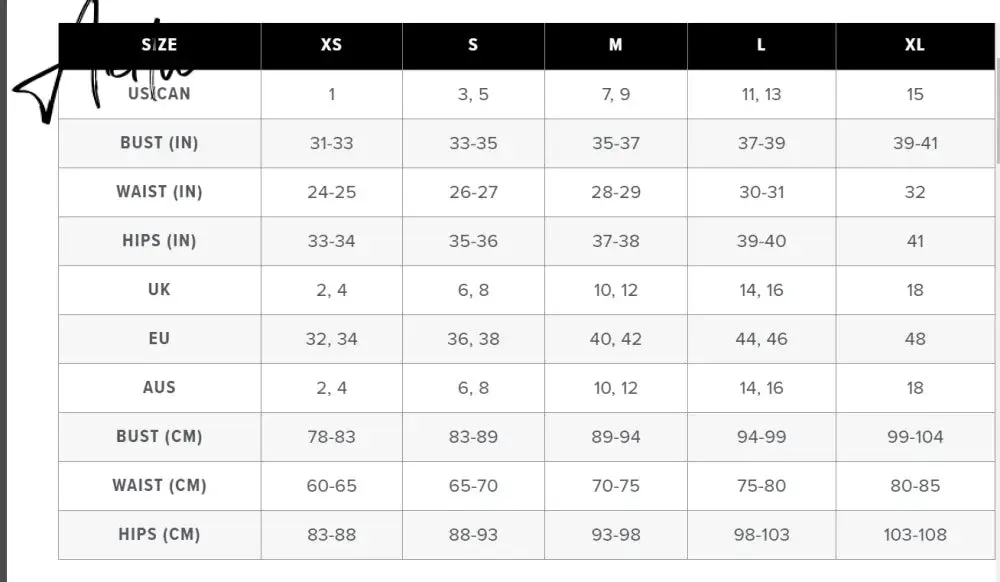The width and height of the screenshot is (1000, 582).
Task: Click the EU row label
Action: (x=159, y=338)
